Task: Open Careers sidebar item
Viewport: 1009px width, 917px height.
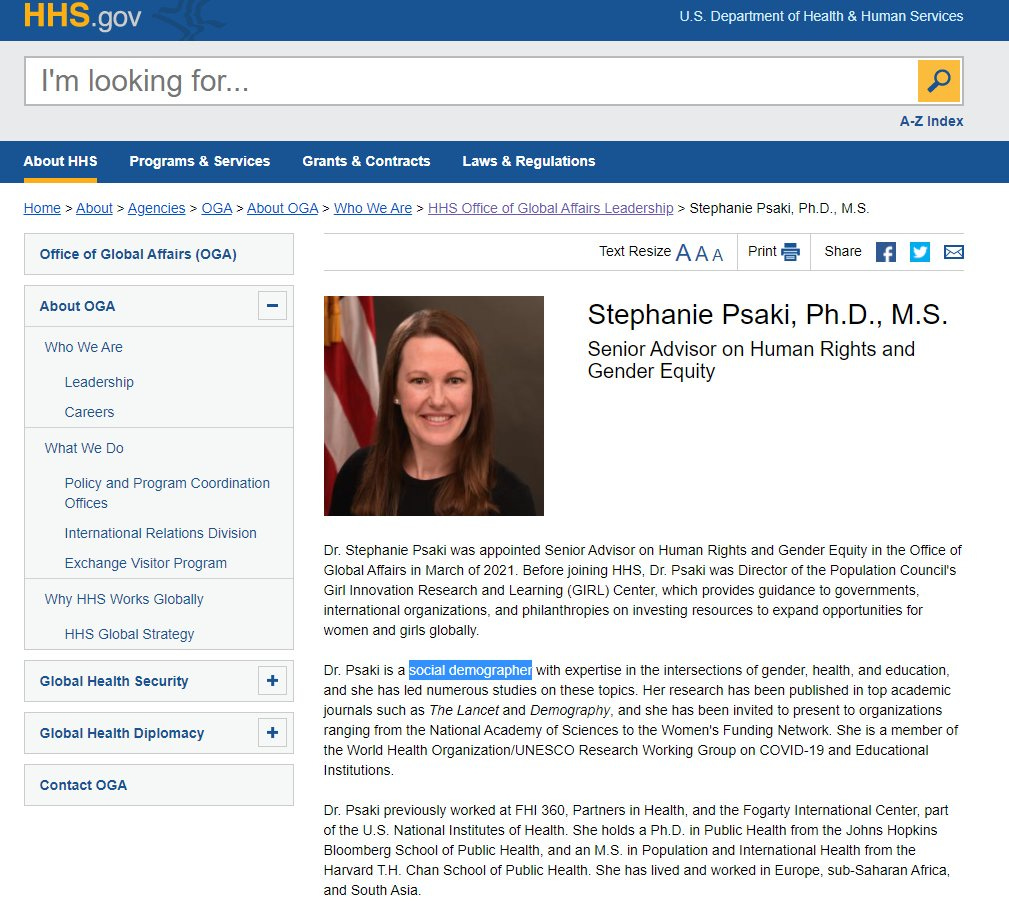Action: pos(89,412)
